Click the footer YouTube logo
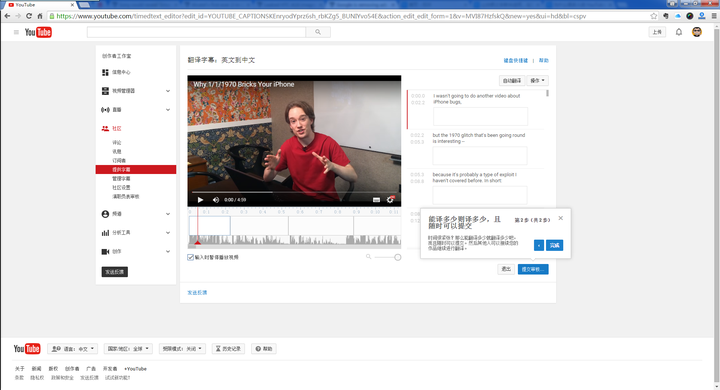Viewport: 720px width, 390px height. pos(27,349)
